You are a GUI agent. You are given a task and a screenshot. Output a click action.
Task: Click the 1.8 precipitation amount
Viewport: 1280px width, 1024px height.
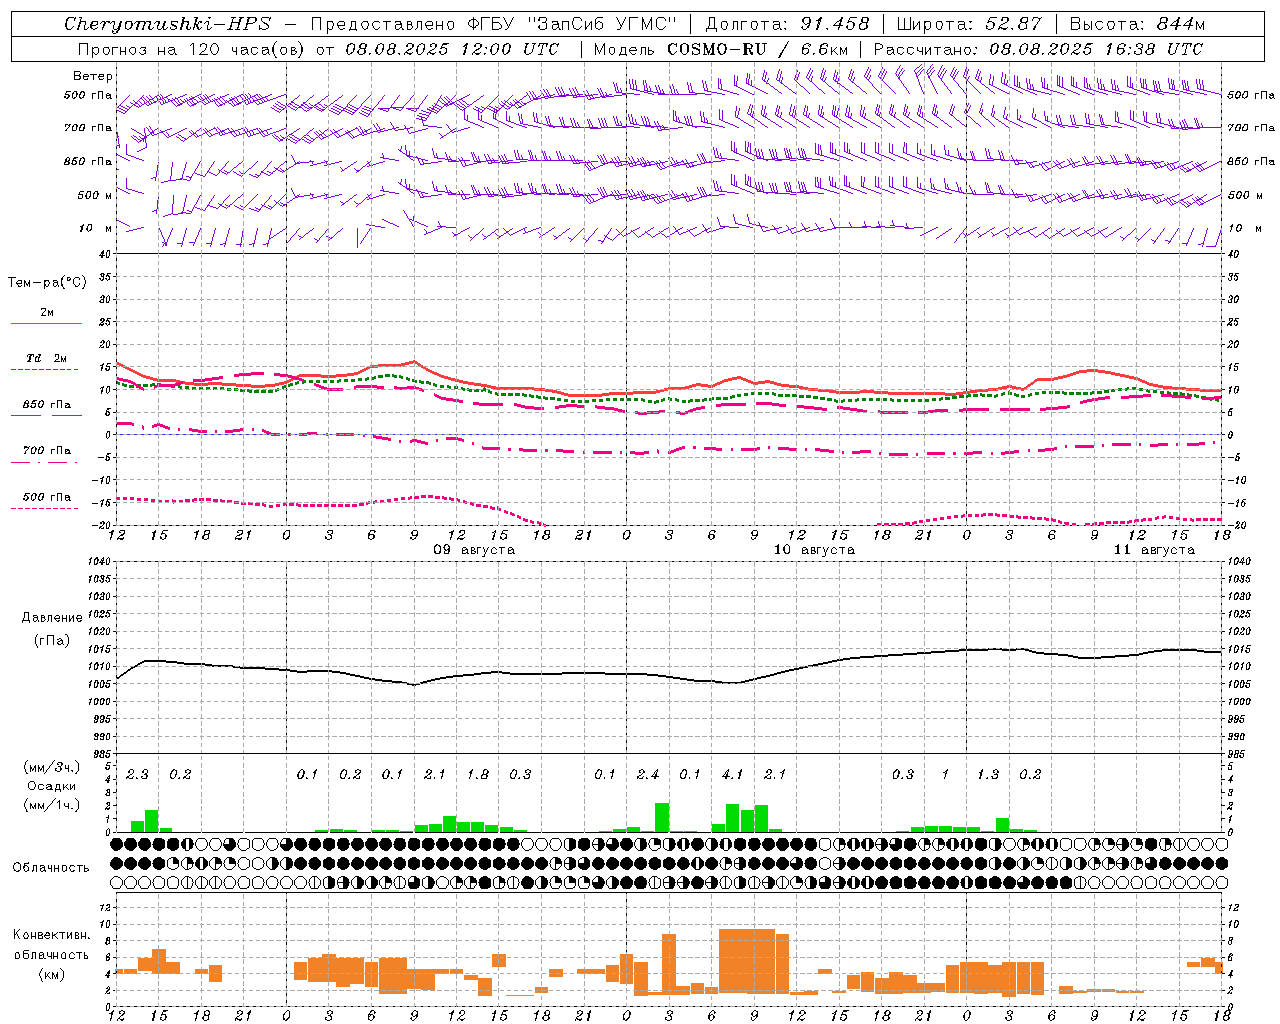[x=478, y=774]
